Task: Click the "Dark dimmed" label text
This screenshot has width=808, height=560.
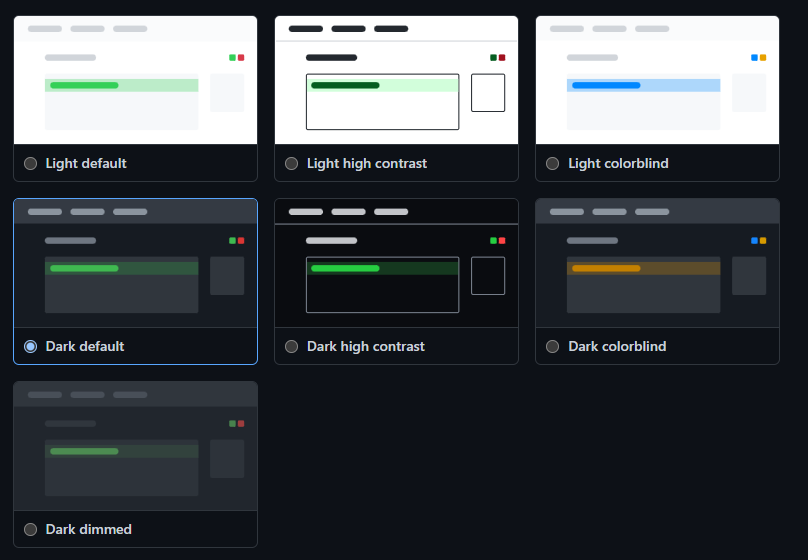Action: [89, 529]
